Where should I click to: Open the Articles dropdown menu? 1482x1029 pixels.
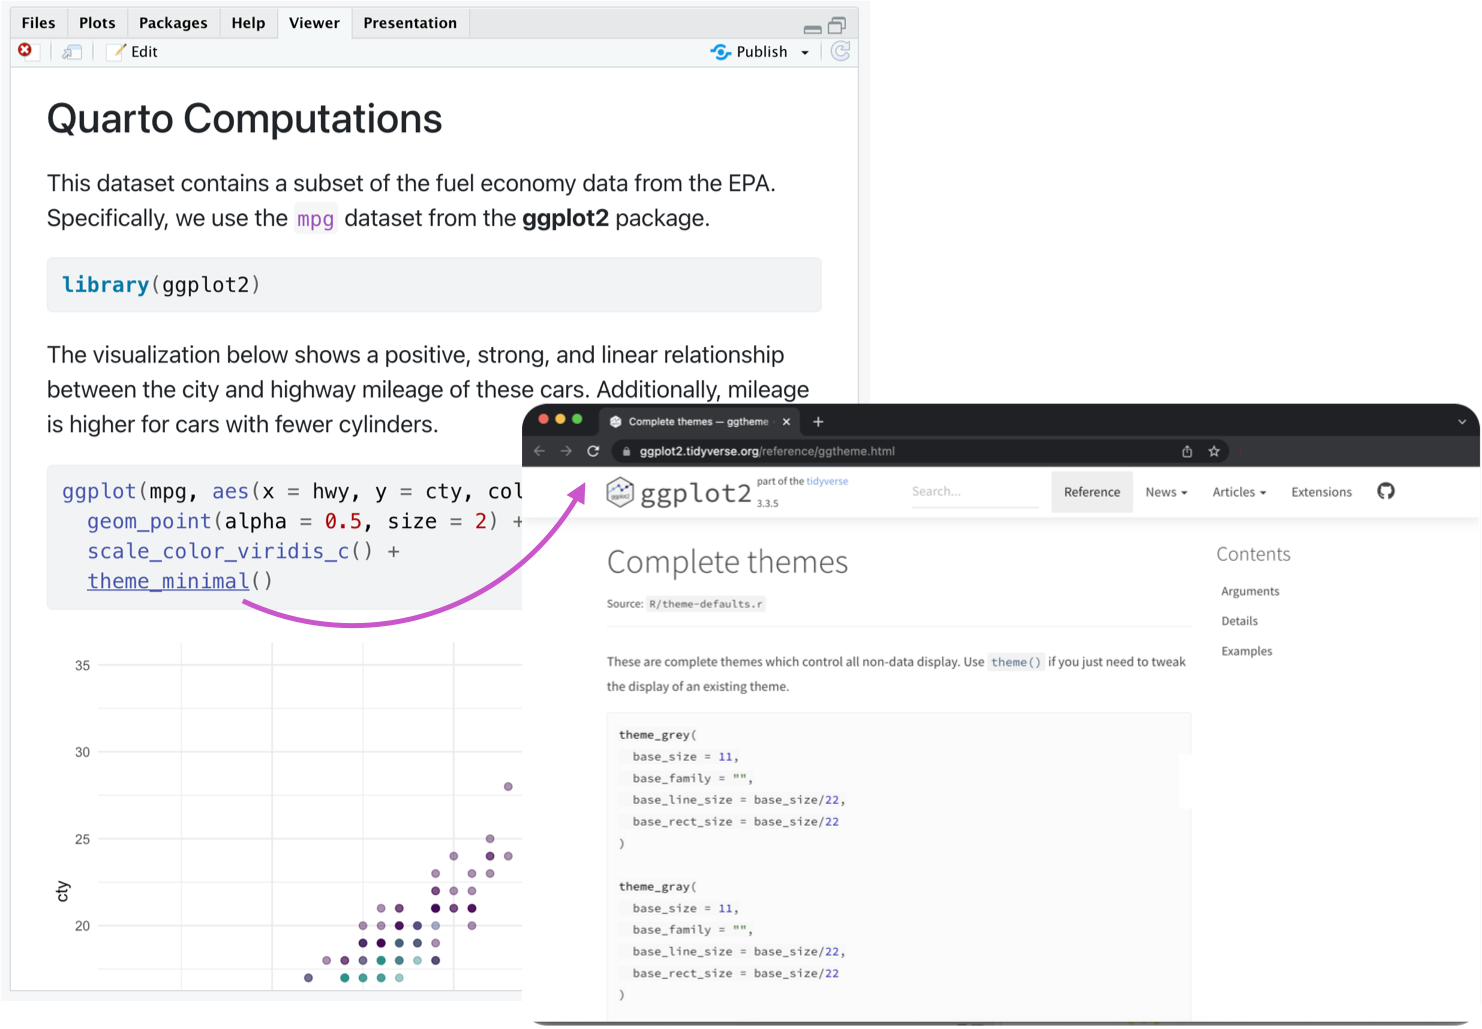coord(1238,491)
